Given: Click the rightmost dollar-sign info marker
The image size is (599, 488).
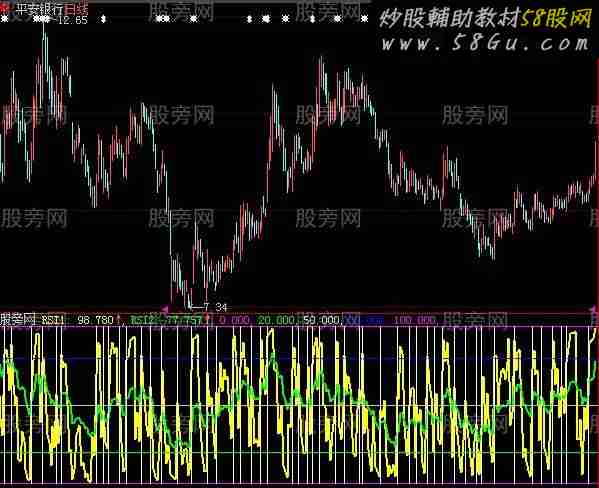Looking at the screenshot, I should [312, 19].
